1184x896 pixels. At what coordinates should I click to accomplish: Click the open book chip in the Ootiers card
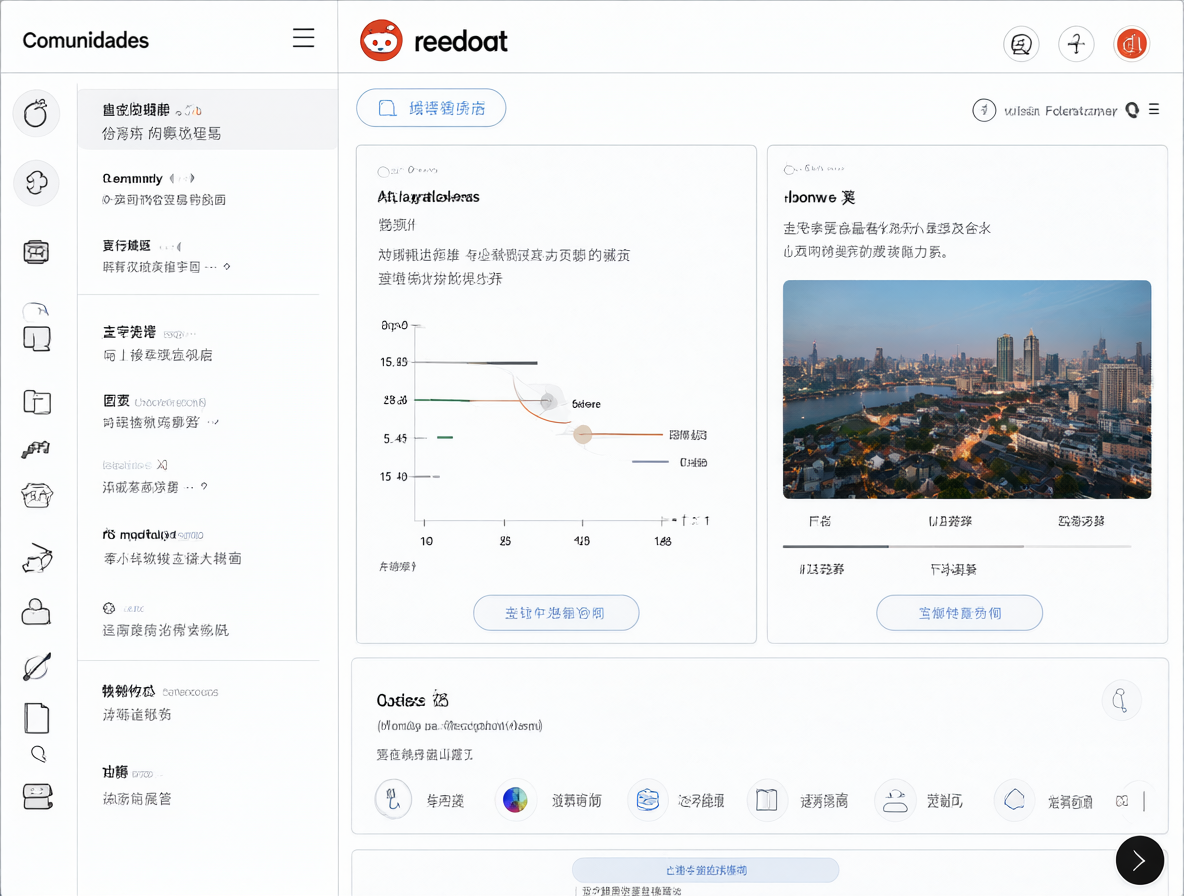coord(766,799)
